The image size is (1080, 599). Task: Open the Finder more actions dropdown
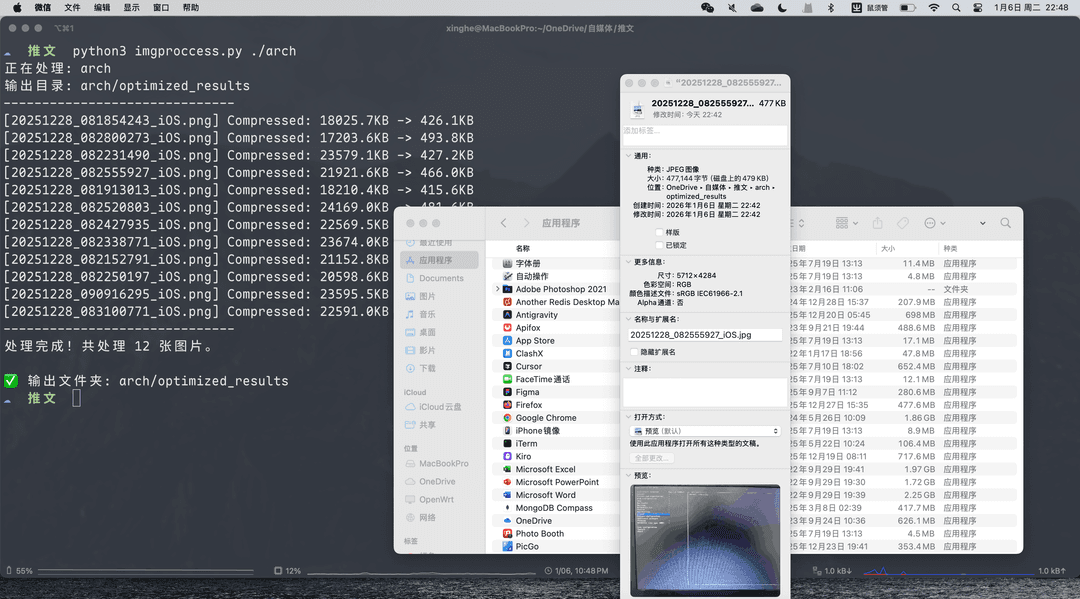[x=935, y=223]
